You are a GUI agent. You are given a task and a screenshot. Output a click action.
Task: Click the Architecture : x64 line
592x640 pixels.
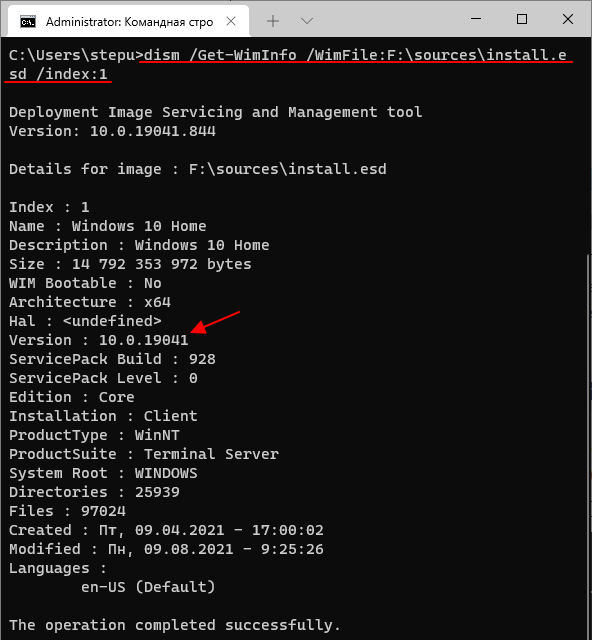(90, 302)
